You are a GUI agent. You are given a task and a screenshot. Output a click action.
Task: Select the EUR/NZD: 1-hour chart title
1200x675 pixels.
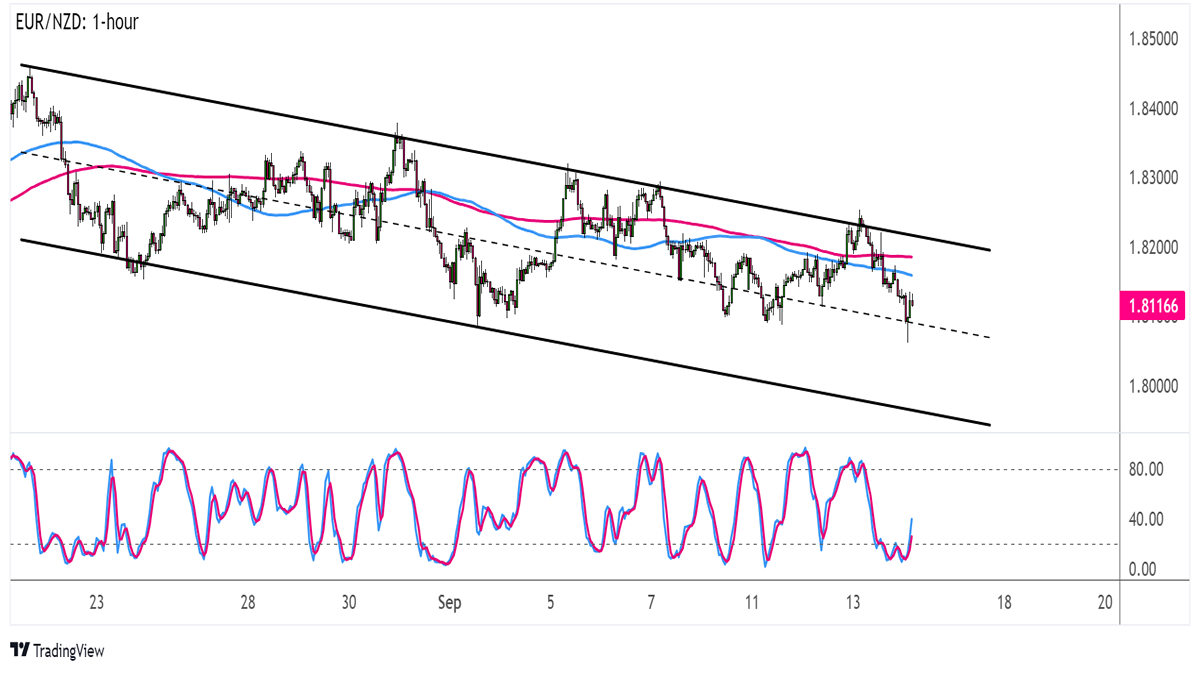[x=76, y=22]
